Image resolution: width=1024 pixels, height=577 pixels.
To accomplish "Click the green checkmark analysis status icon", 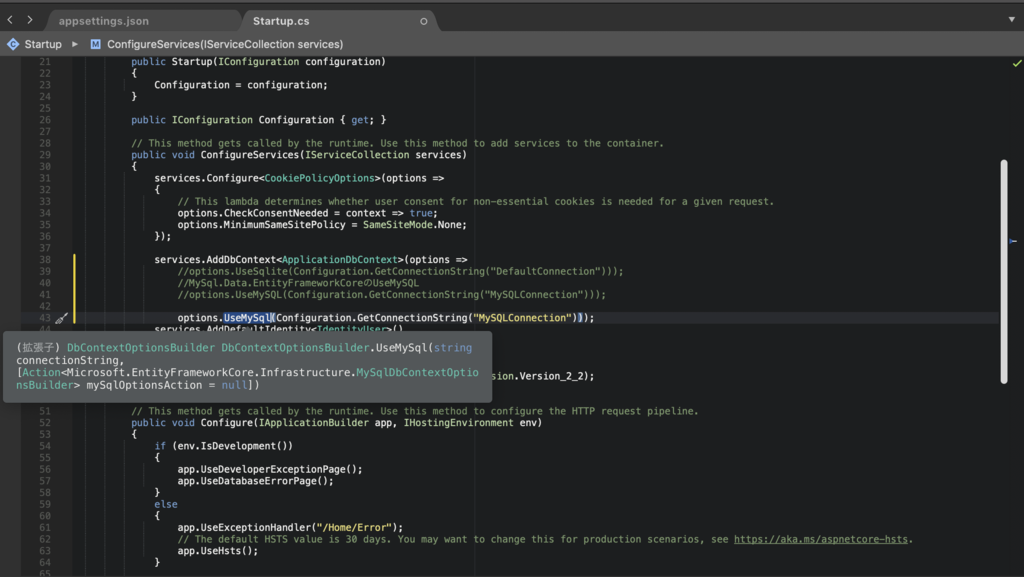I will coord(1017,63).
